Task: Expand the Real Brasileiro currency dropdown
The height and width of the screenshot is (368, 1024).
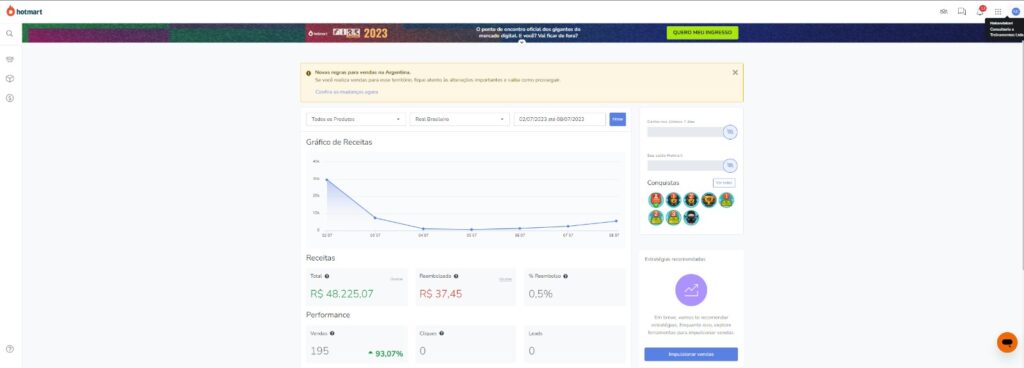Action: 460,119
